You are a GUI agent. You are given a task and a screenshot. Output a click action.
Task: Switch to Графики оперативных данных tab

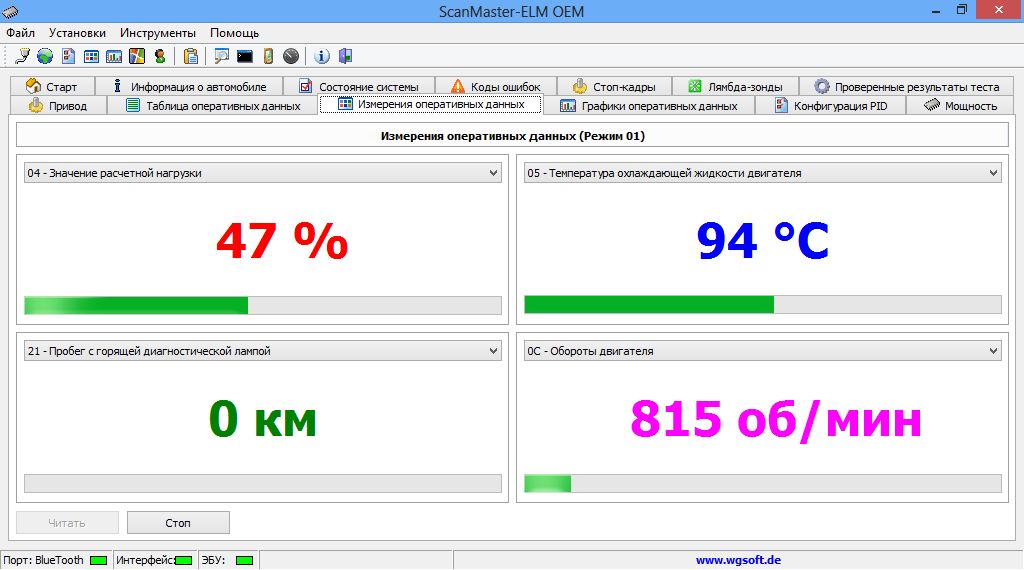pos(648,106)
